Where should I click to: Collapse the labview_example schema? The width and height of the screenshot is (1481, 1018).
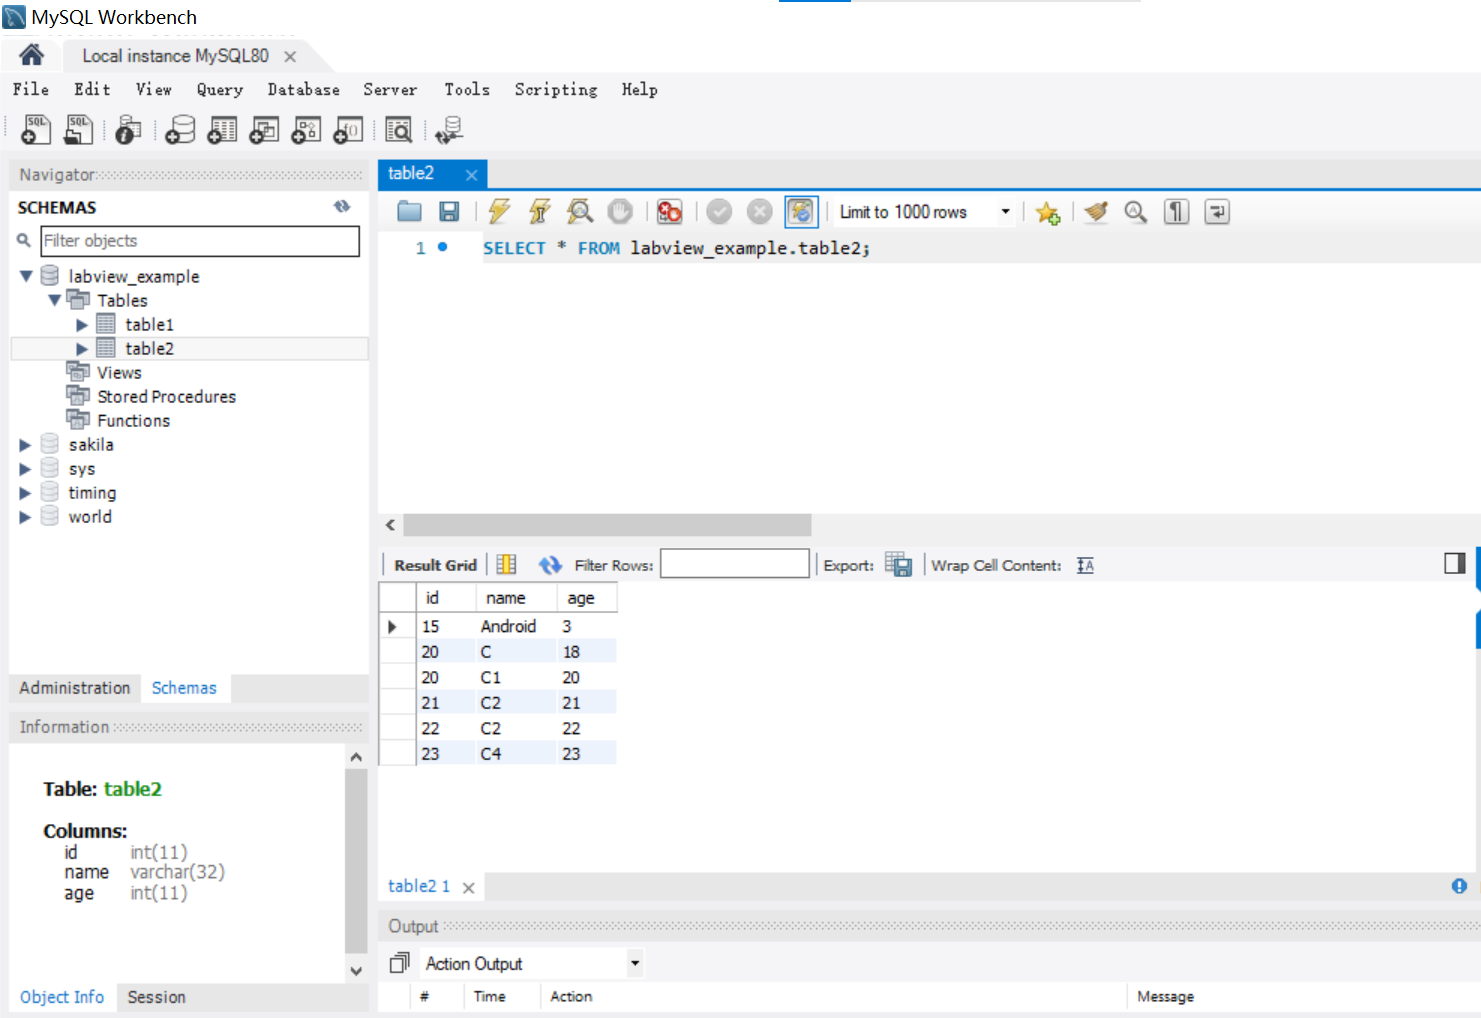[24, 276]
